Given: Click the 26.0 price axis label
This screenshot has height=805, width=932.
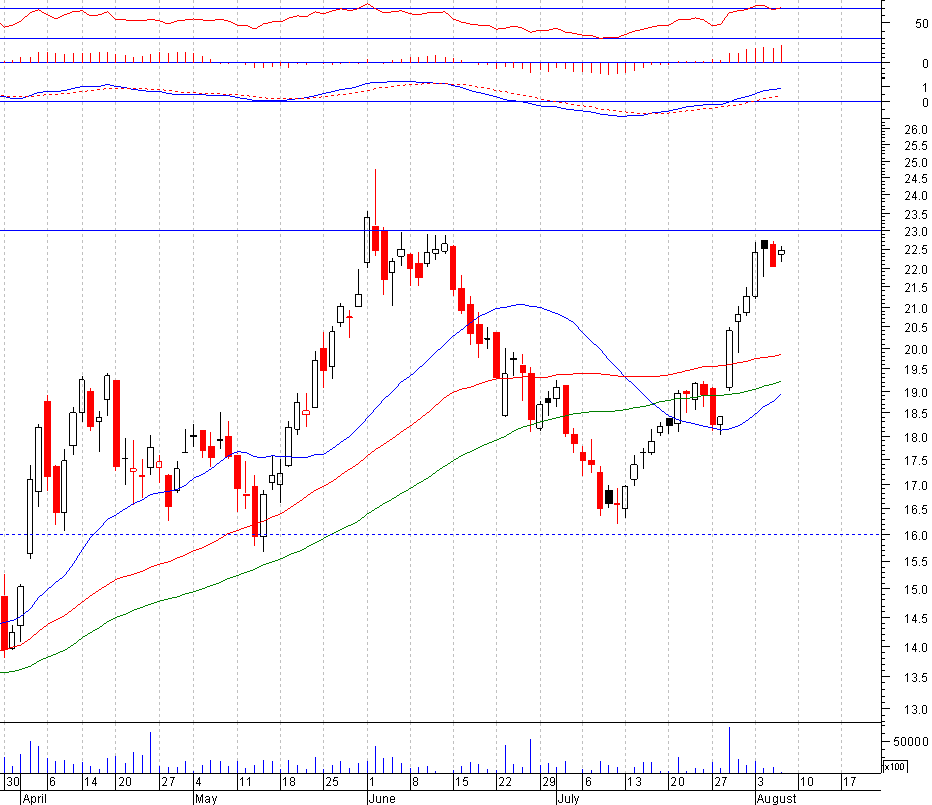Looking at the screenshot, I should tap(915, 130).
